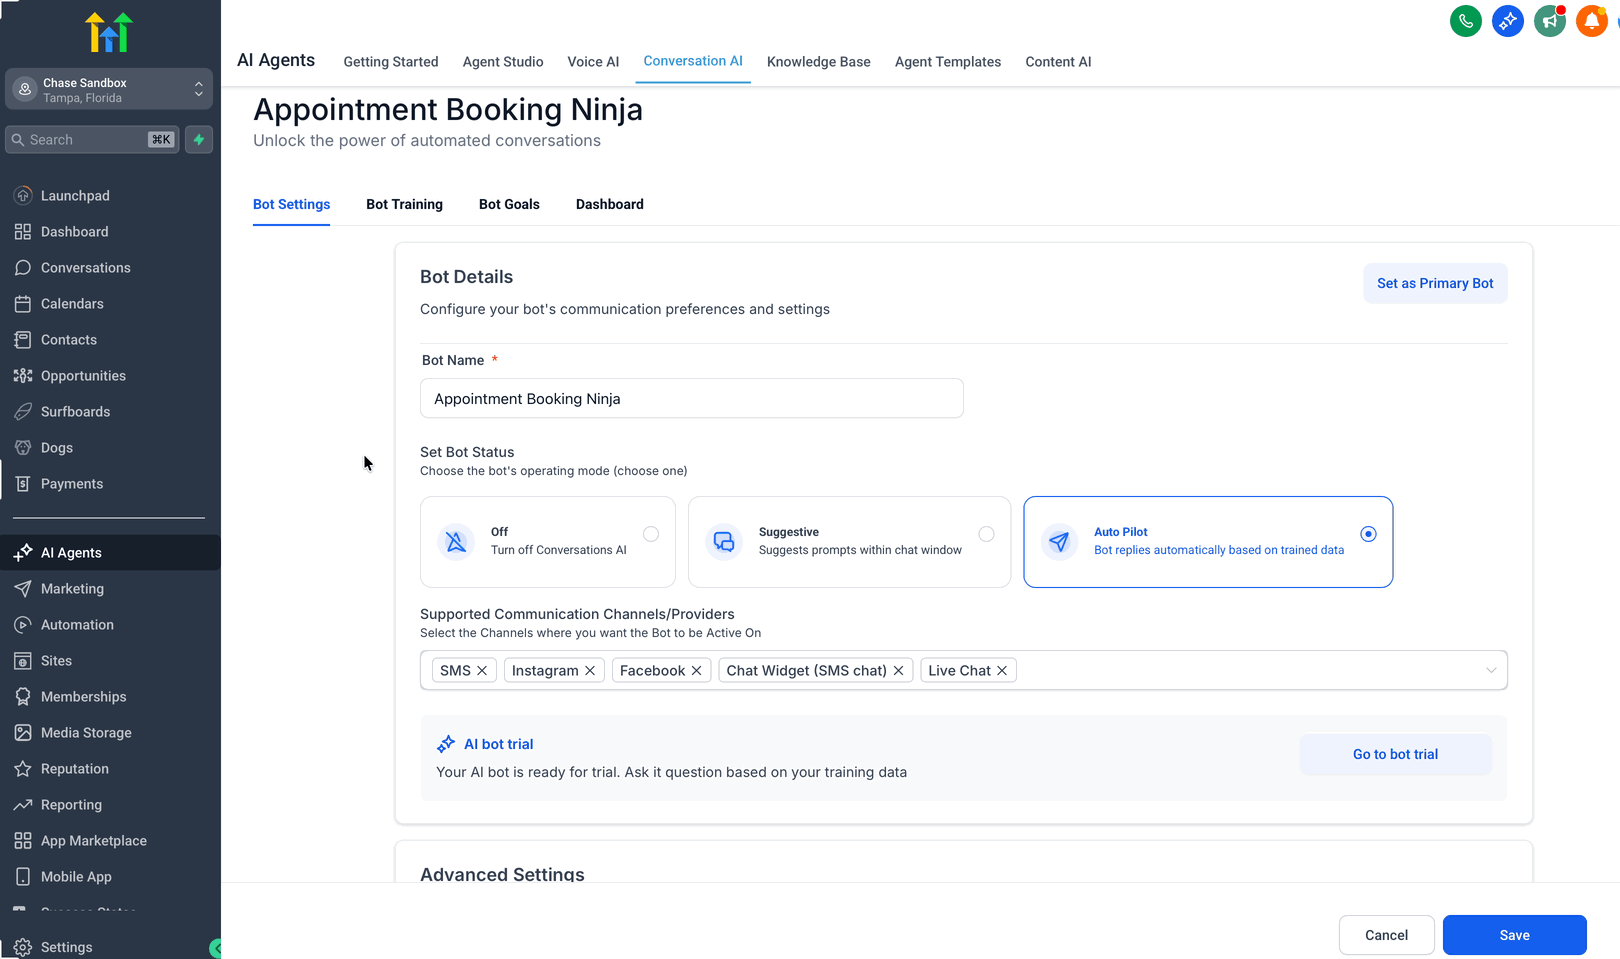This screenshot has width=1620, height=959.
Task: Open the blue AI sparkle icon
Action: pyautogui.click(x=1508, y=21)
